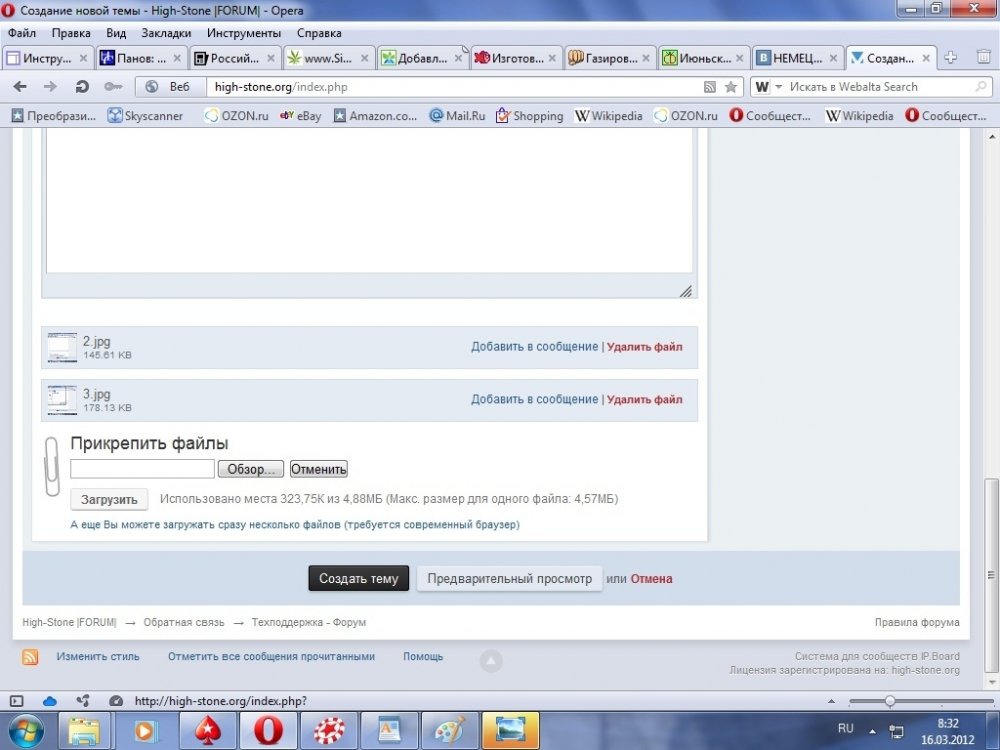Viewport: 1000px width, 750px height.
Task: Reload the current page
Action: coord(82,87)
